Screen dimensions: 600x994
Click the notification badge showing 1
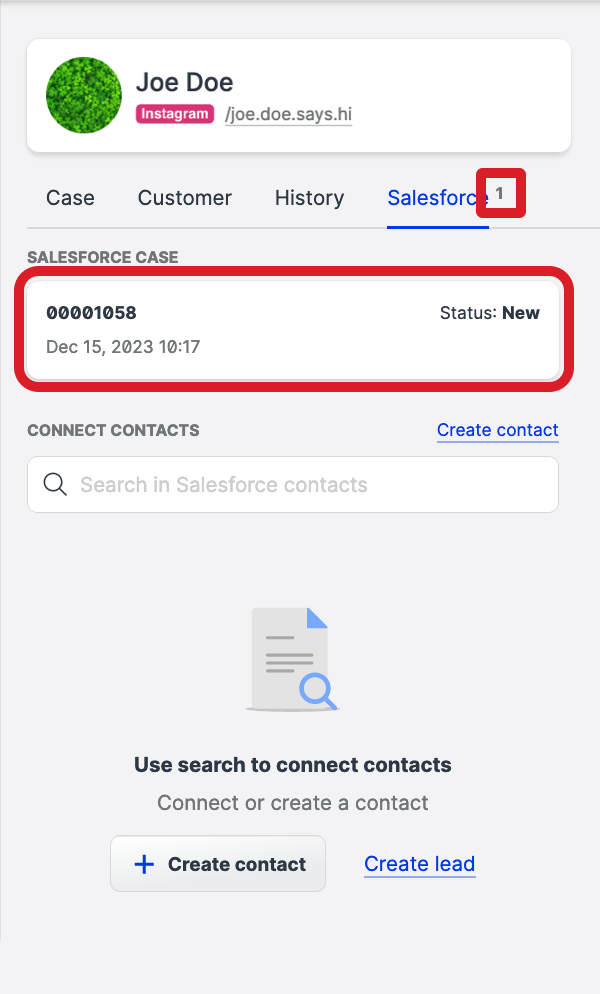pyautogui.click(x=500, y=193)
